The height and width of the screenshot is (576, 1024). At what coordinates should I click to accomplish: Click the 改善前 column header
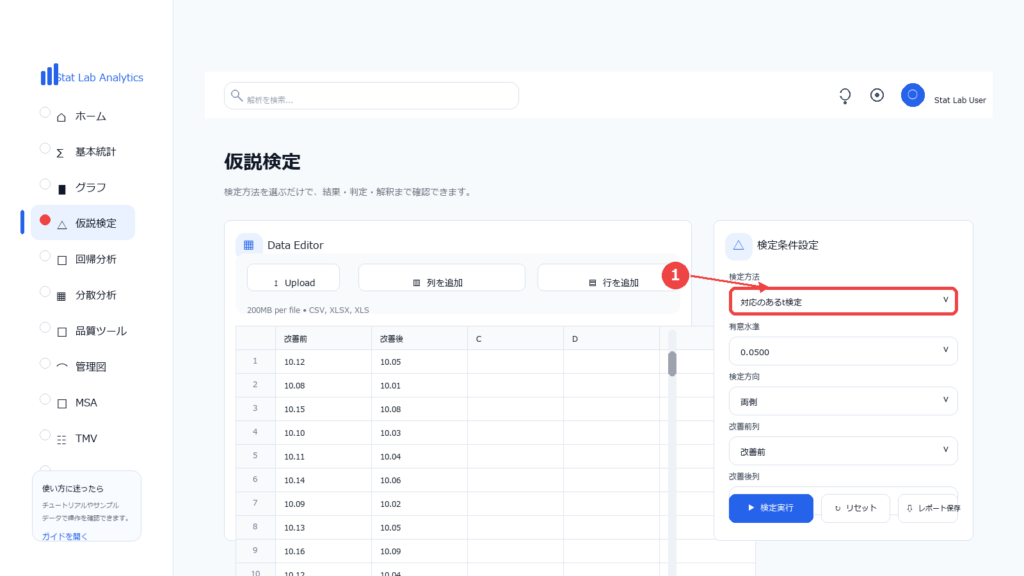tap(323, 338)
